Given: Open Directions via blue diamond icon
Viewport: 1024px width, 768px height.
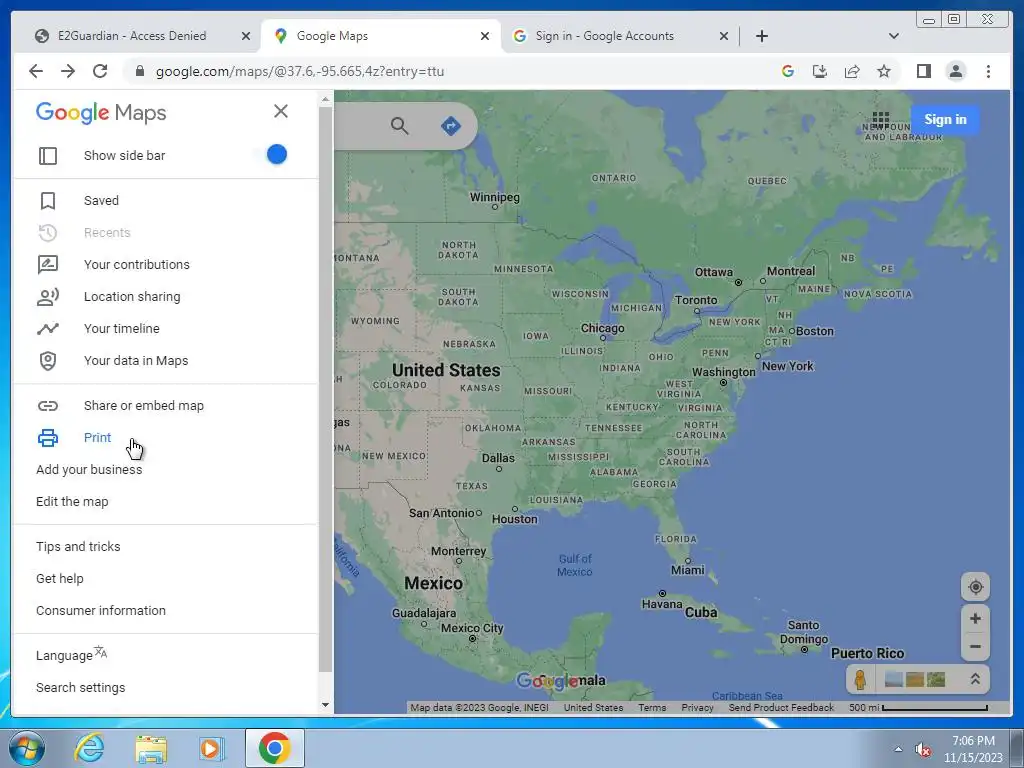Looking at the screenshot, I should pos(451,125).
